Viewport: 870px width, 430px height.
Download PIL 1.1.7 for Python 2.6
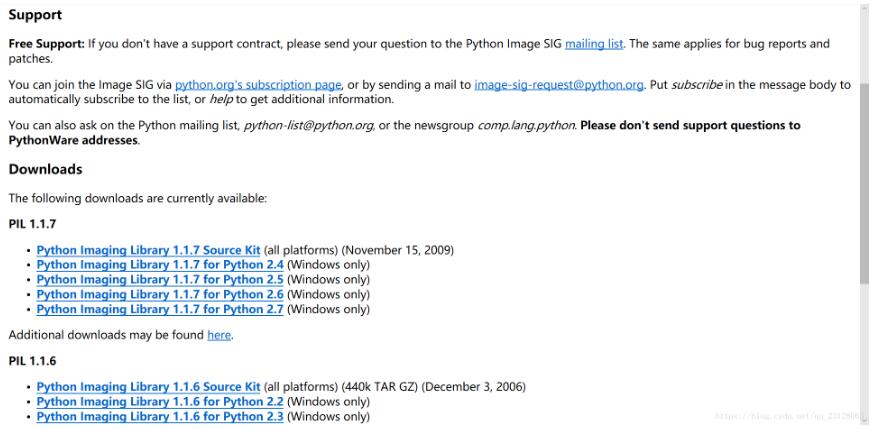(x=160, y=295)
